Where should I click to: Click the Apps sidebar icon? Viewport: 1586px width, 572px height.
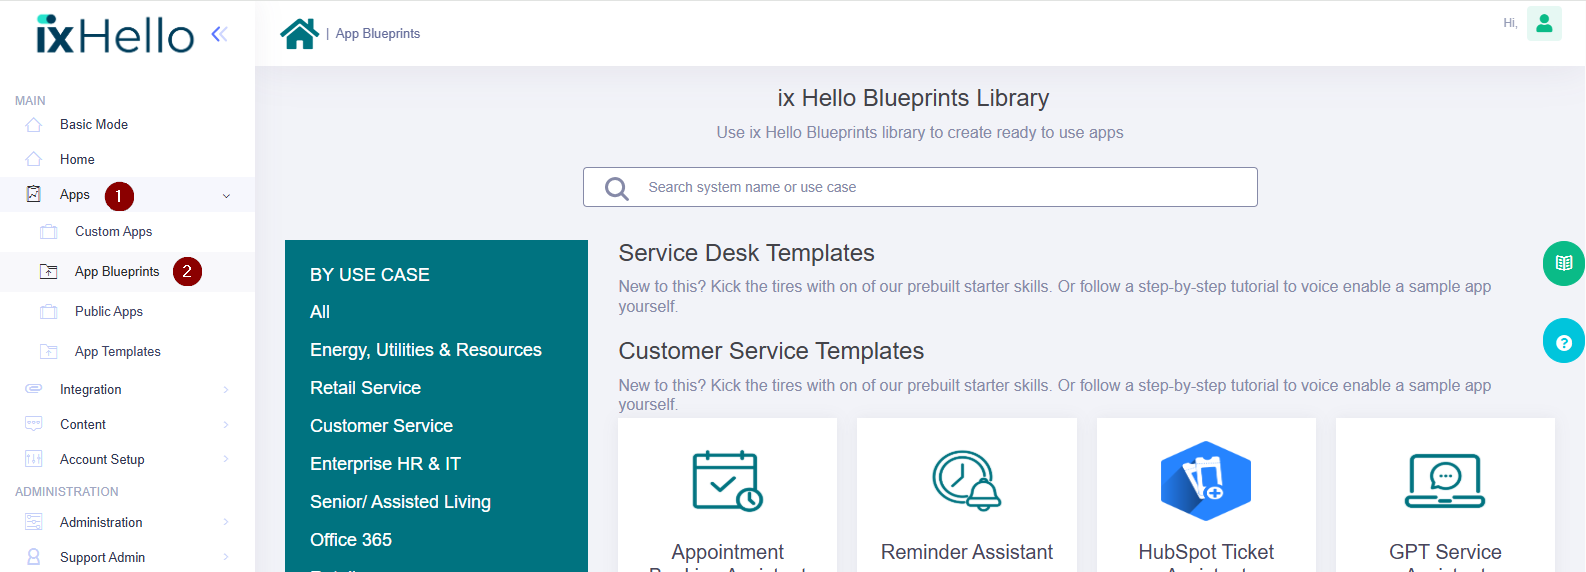click(x=34, y=194)
